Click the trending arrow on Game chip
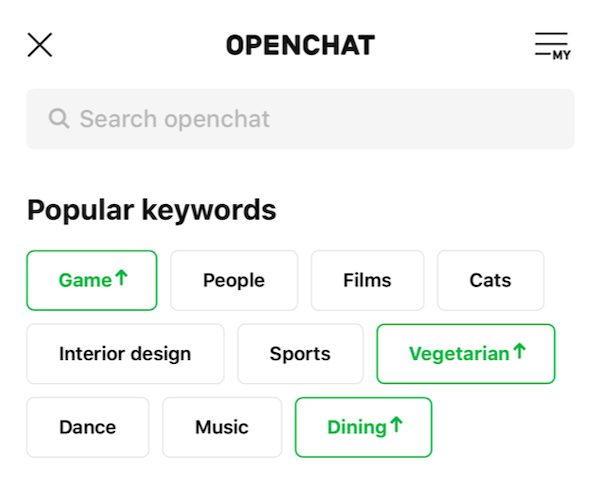This screenshot has width=600, height=478. click(x=122, y=278)
